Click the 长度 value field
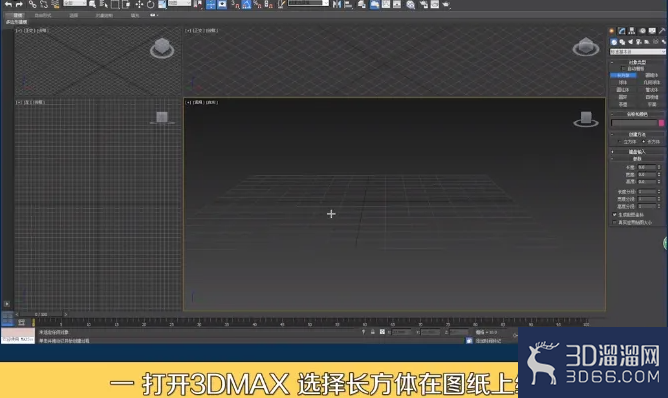 point(647,167)
